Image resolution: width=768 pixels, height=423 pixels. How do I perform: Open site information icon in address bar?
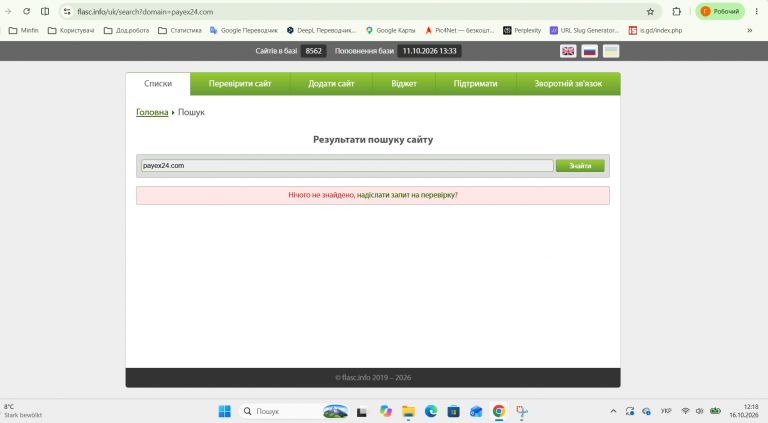tap(67, 12)
